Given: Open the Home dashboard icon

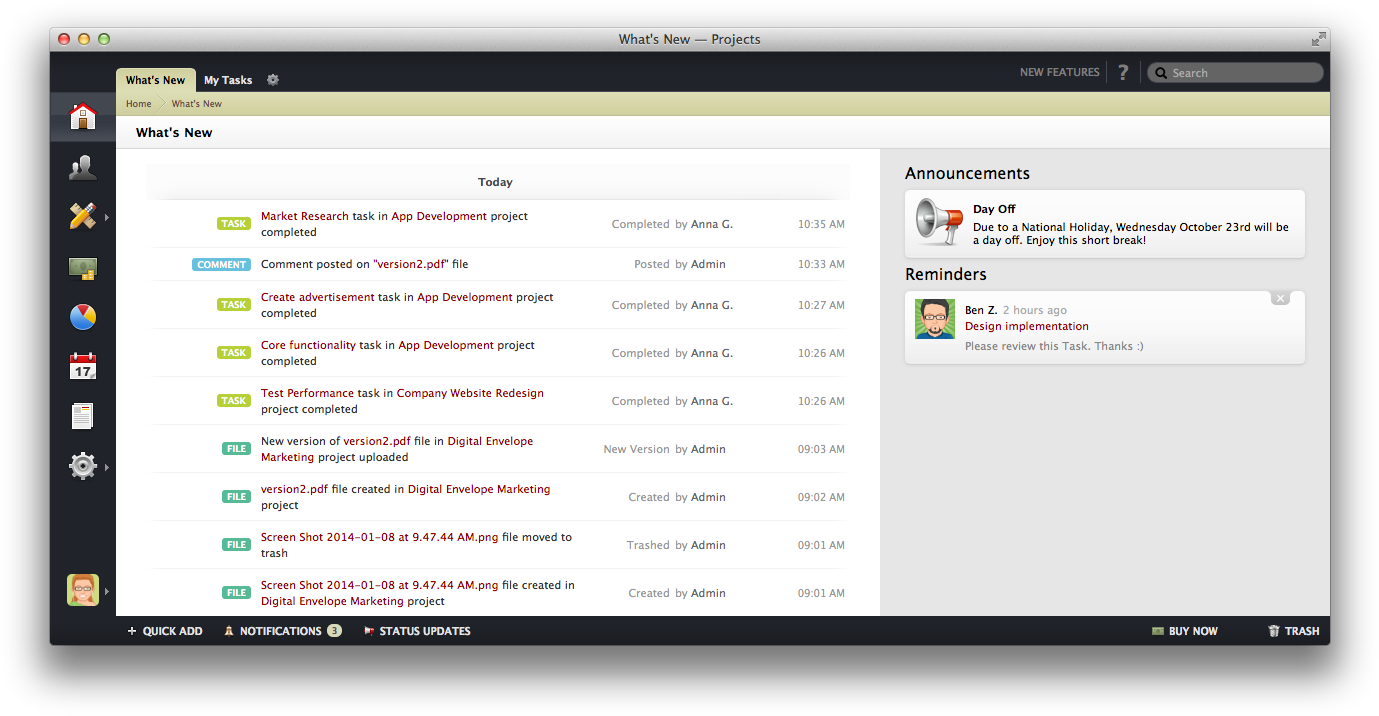Looking at the screenshot, I should pyautogui.click(x=82, y=117).
